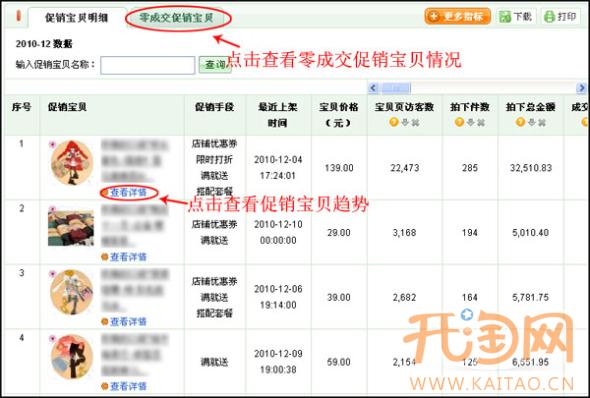Open 查看详情 link for item 2
This screenshot has height=398, width=590.
click(128, 257)
